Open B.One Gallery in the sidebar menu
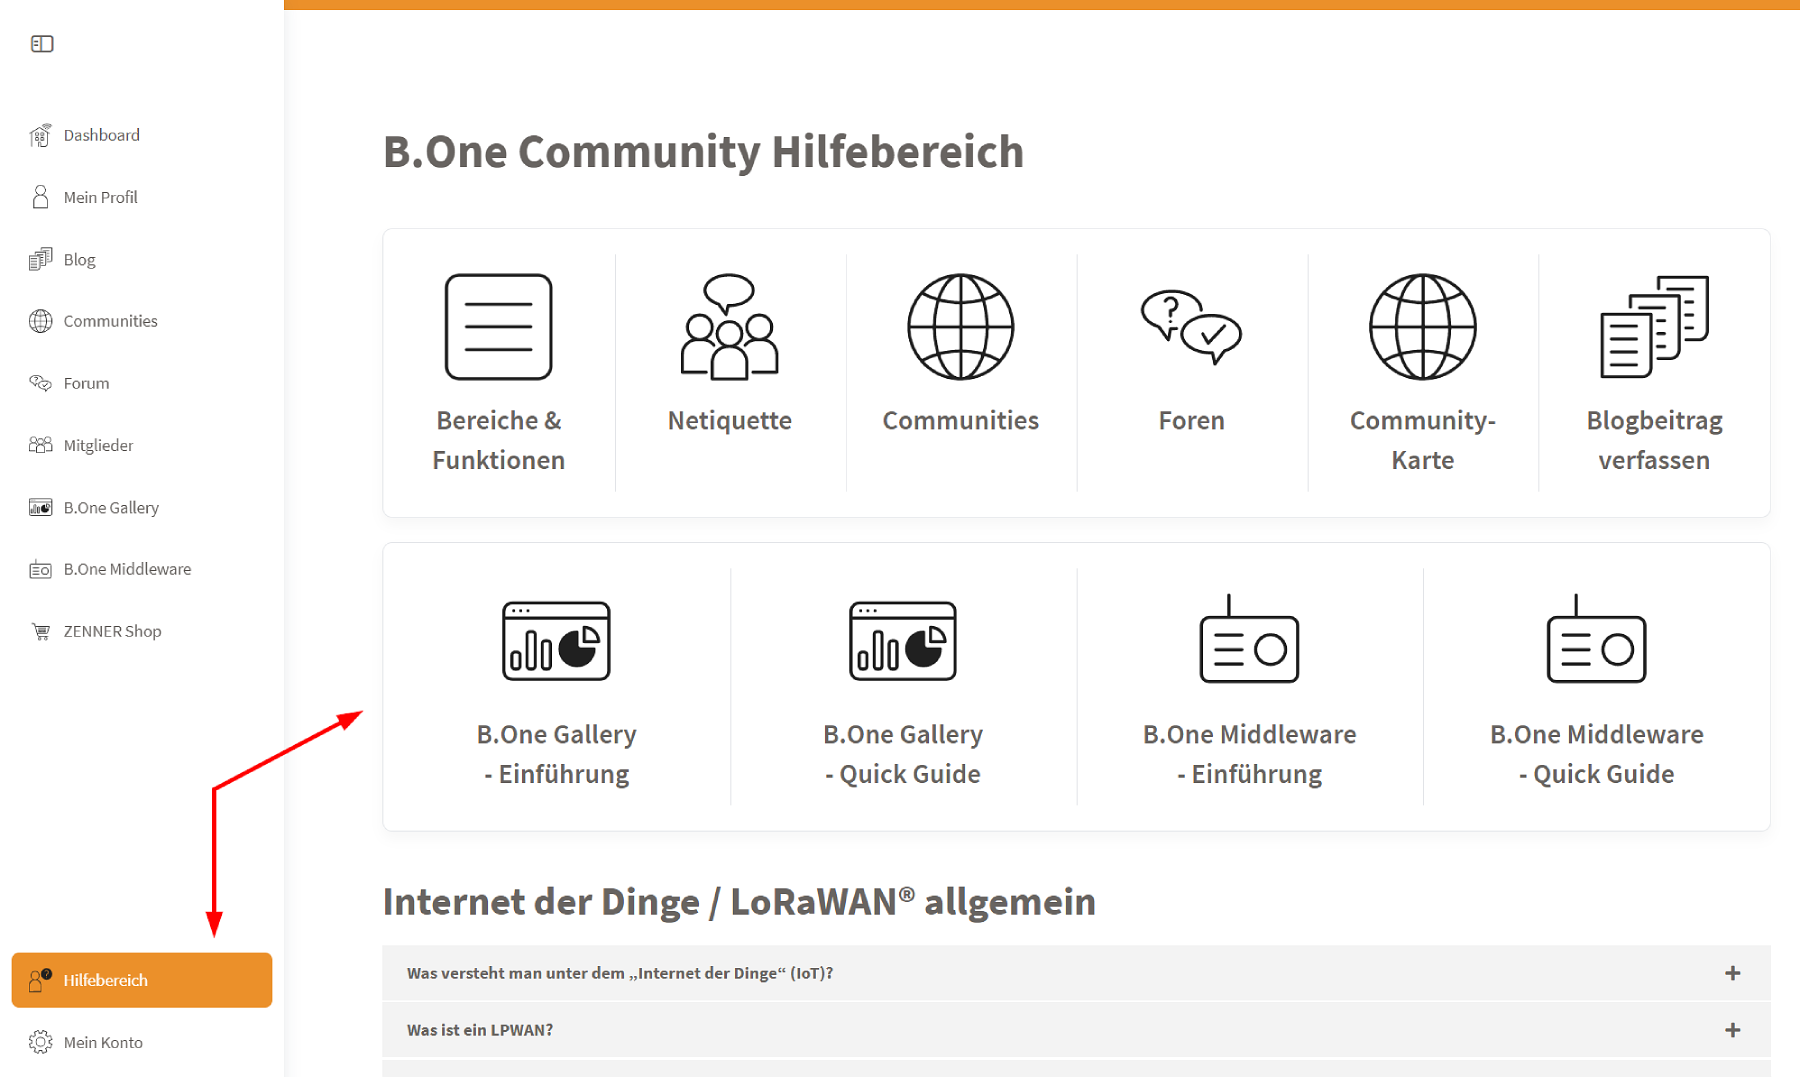 (x=112, y=507)
